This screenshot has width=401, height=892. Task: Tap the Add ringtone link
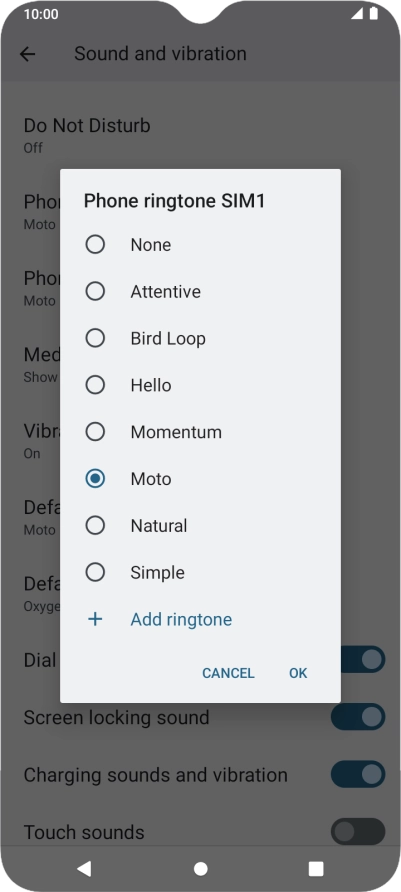181,619
